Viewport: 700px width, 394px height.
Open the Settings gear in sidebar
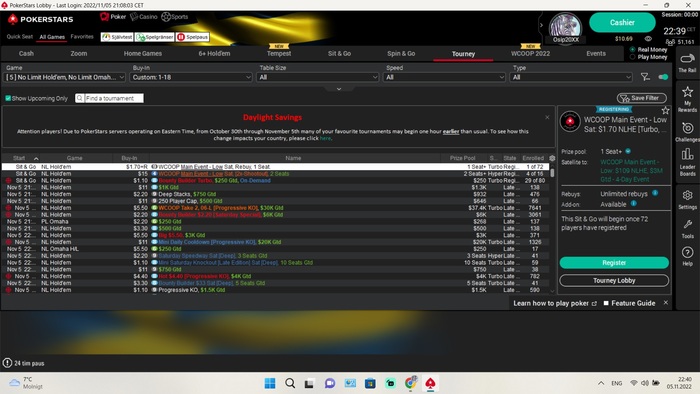click(687, 199)
